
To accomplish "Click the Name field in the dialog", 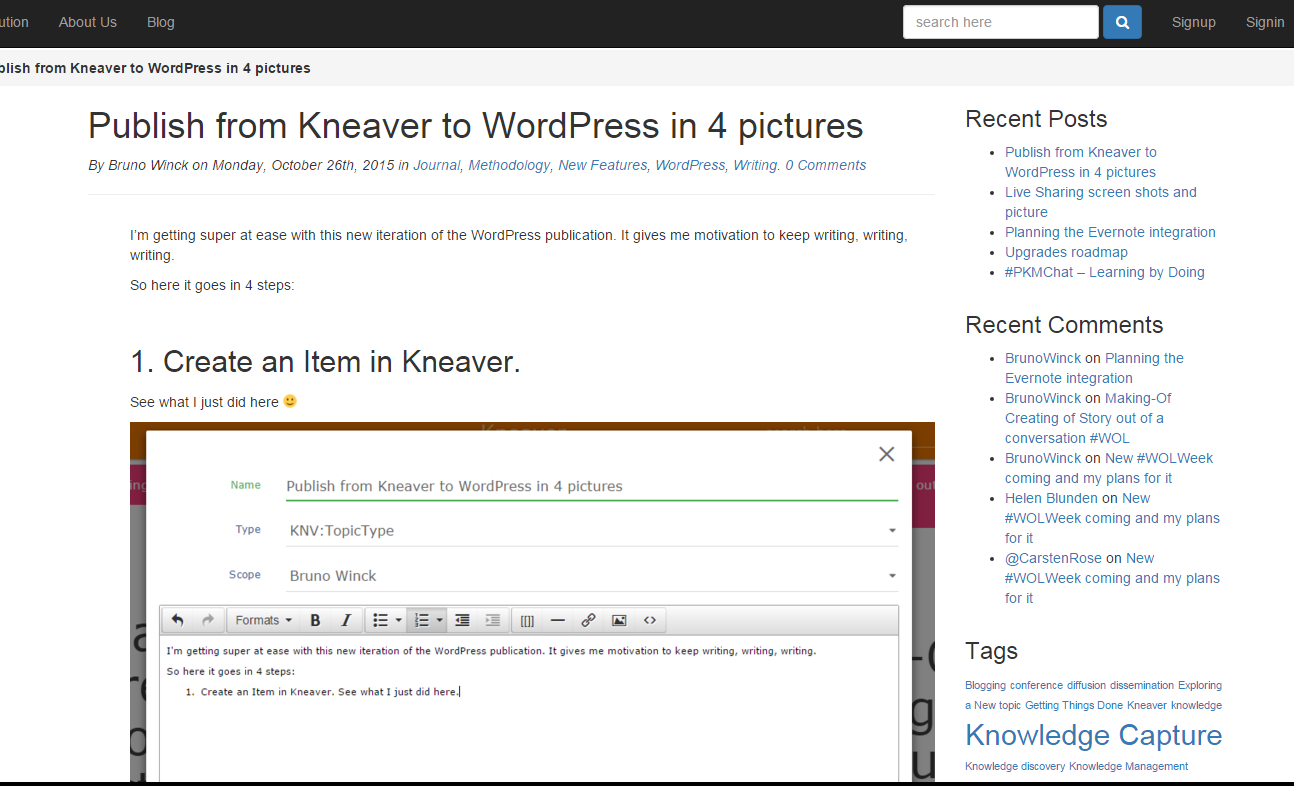I will point(592,486).
